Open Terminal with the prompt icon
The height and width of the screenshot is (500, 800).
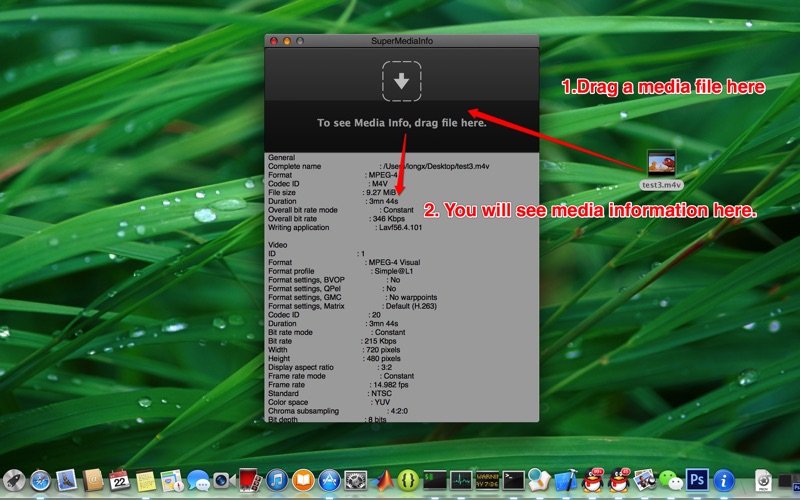[x=513, y=481]
